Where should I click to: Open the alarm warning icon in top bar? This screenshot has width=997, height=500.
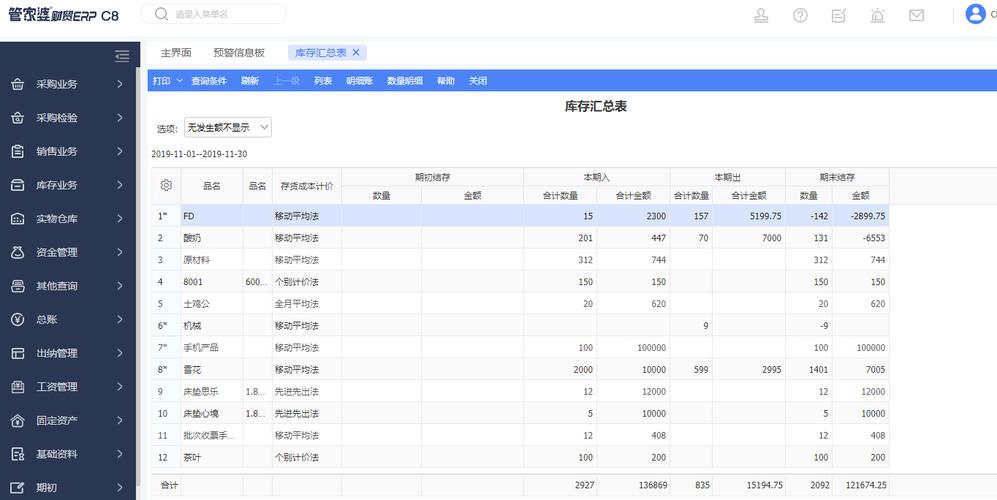coord(877,15)
